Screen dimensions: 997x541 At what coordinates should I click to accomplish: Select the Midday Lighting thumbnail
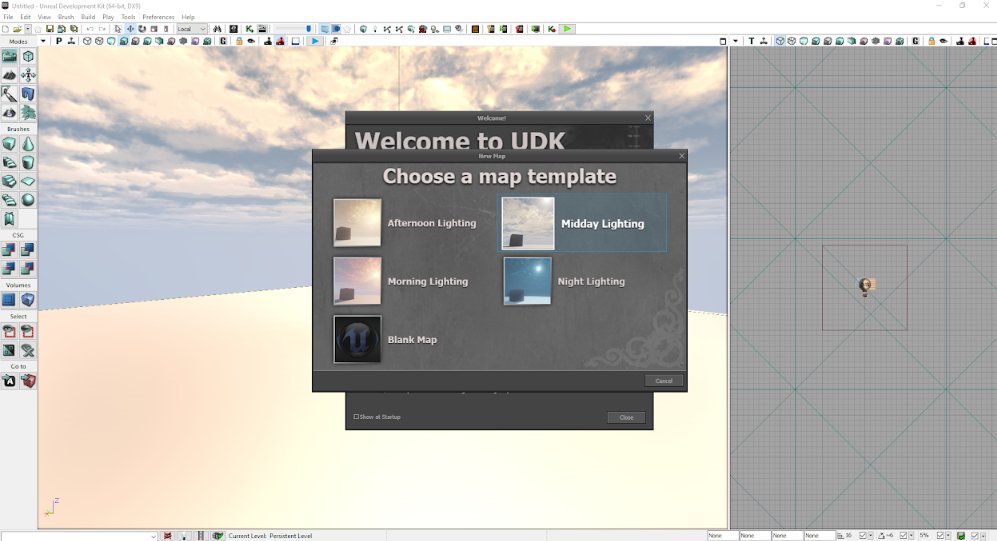click(528, 223)
